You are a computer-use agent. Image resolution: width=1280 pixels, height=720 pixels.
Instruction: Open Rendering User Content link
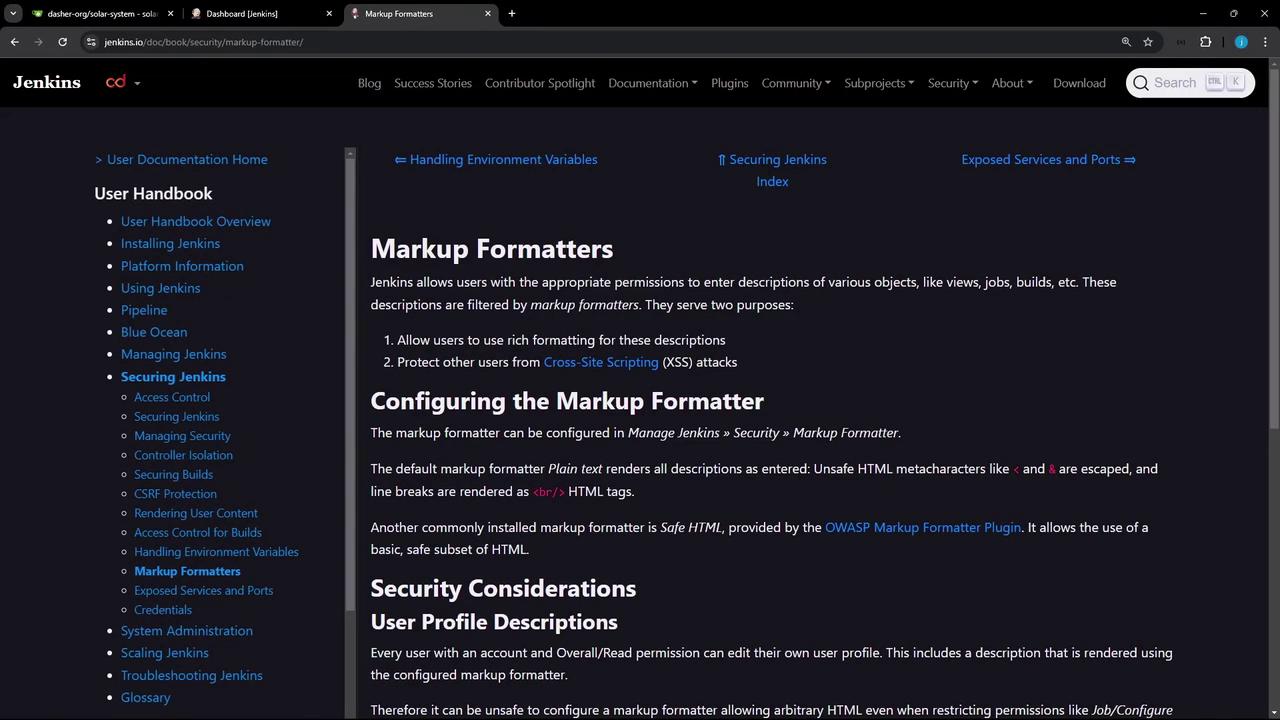coord(196,513)
